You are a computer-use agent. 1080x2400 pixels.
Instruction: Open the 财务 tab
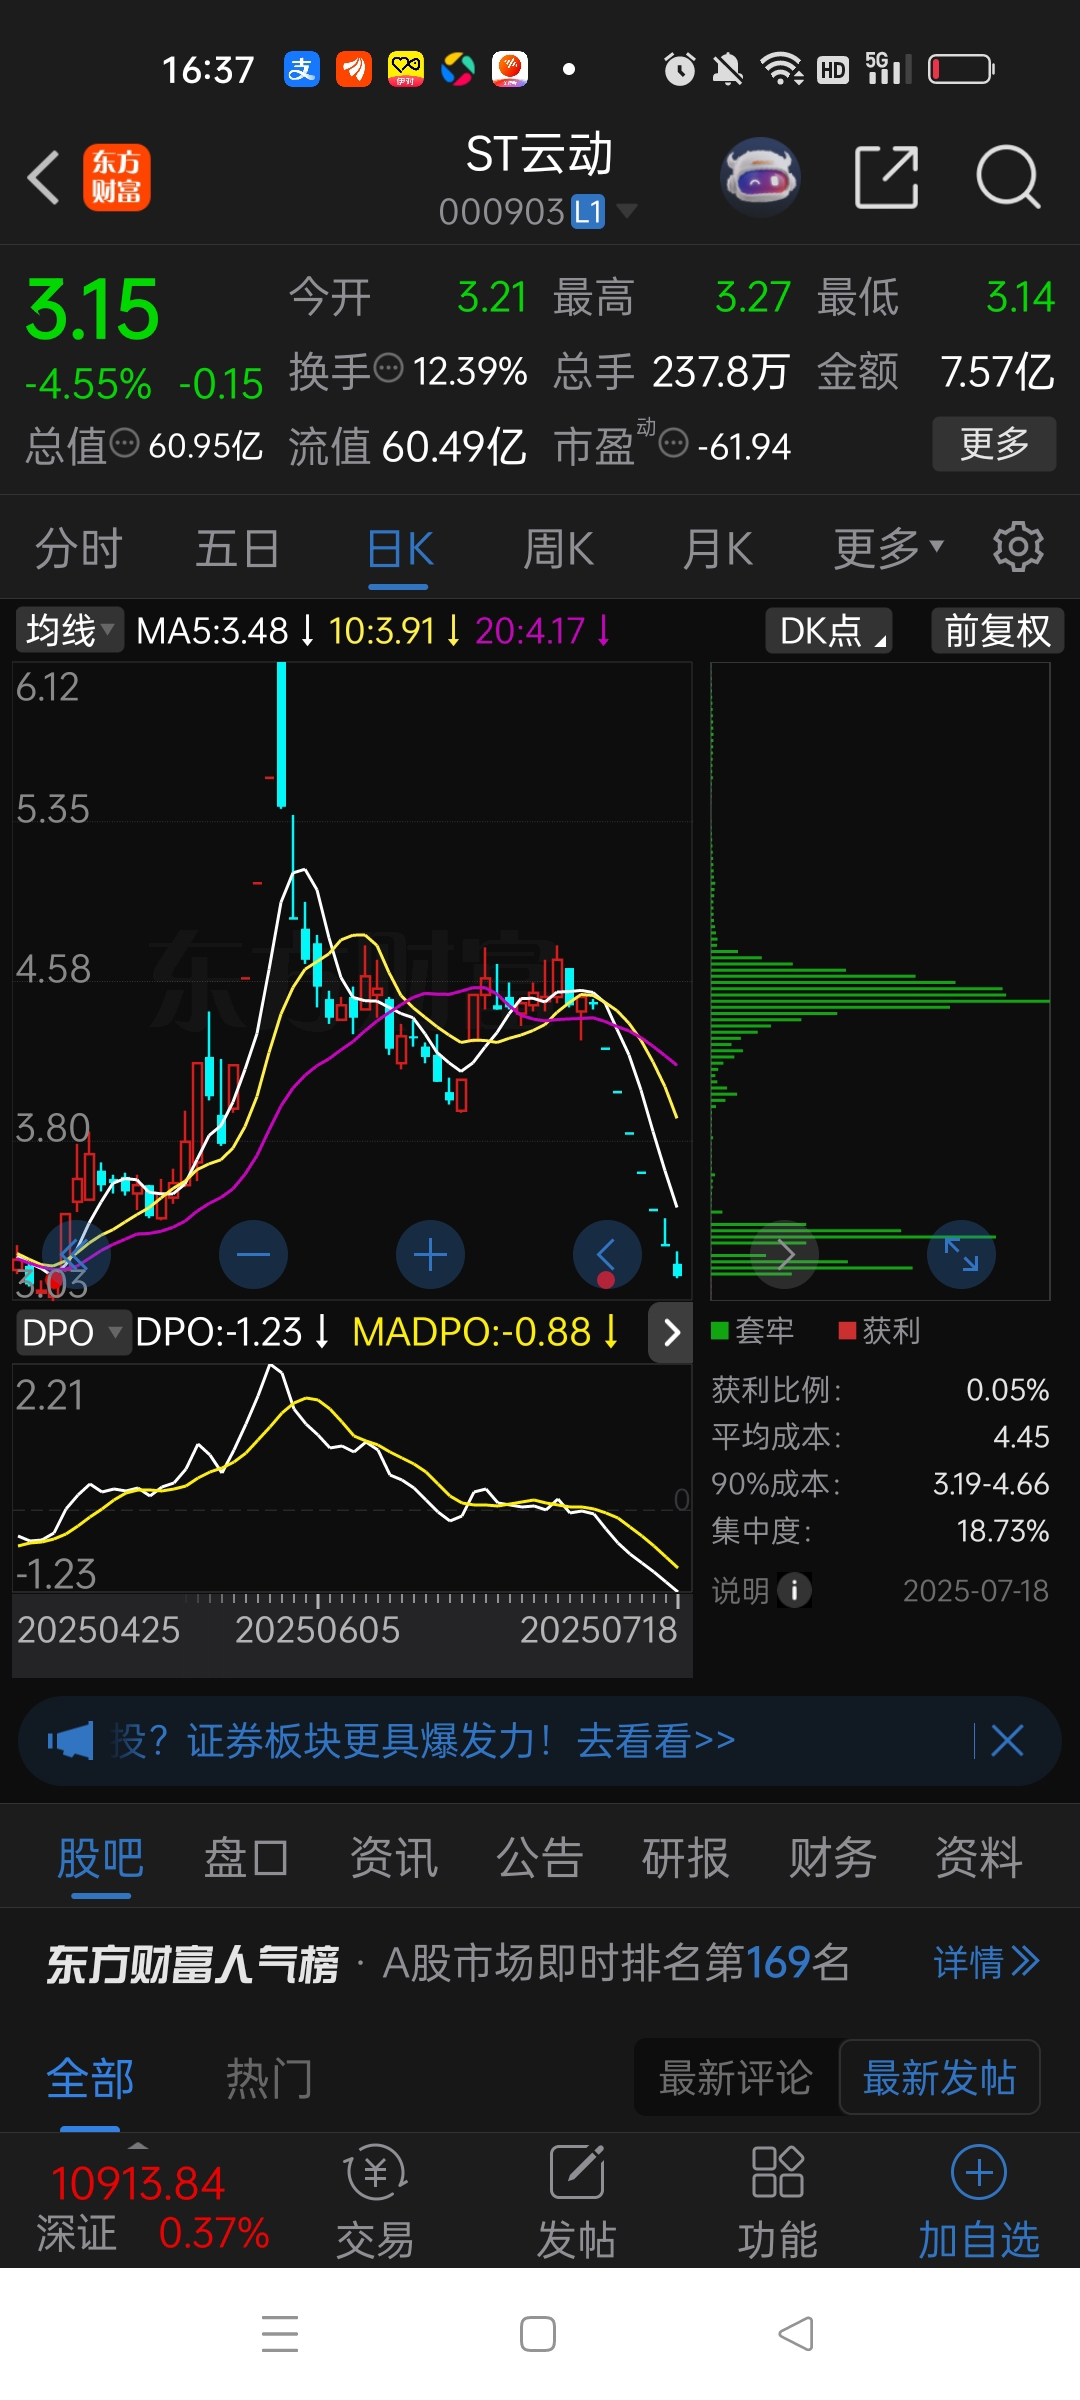pyautogui.click(x=832, y=1859)
